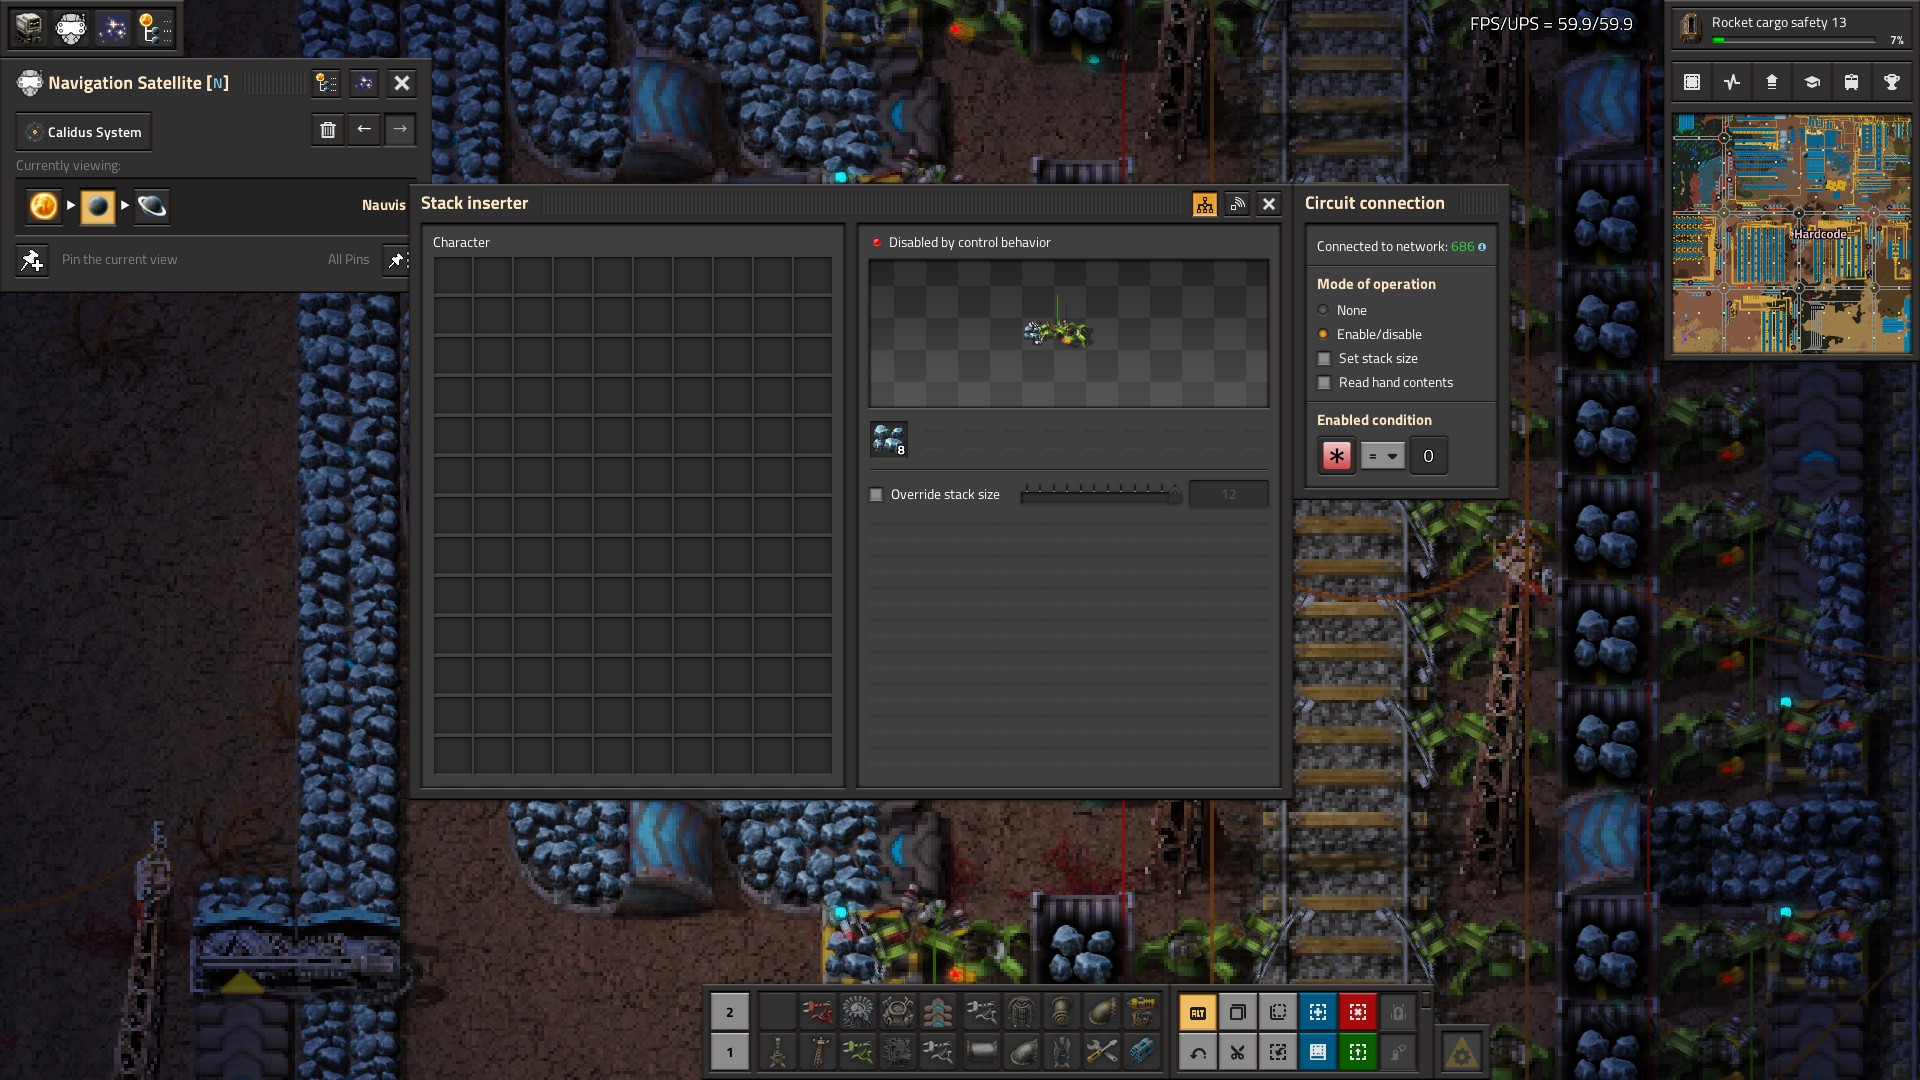
Task: Open the Calidus System button
Action: coord(84,132)
